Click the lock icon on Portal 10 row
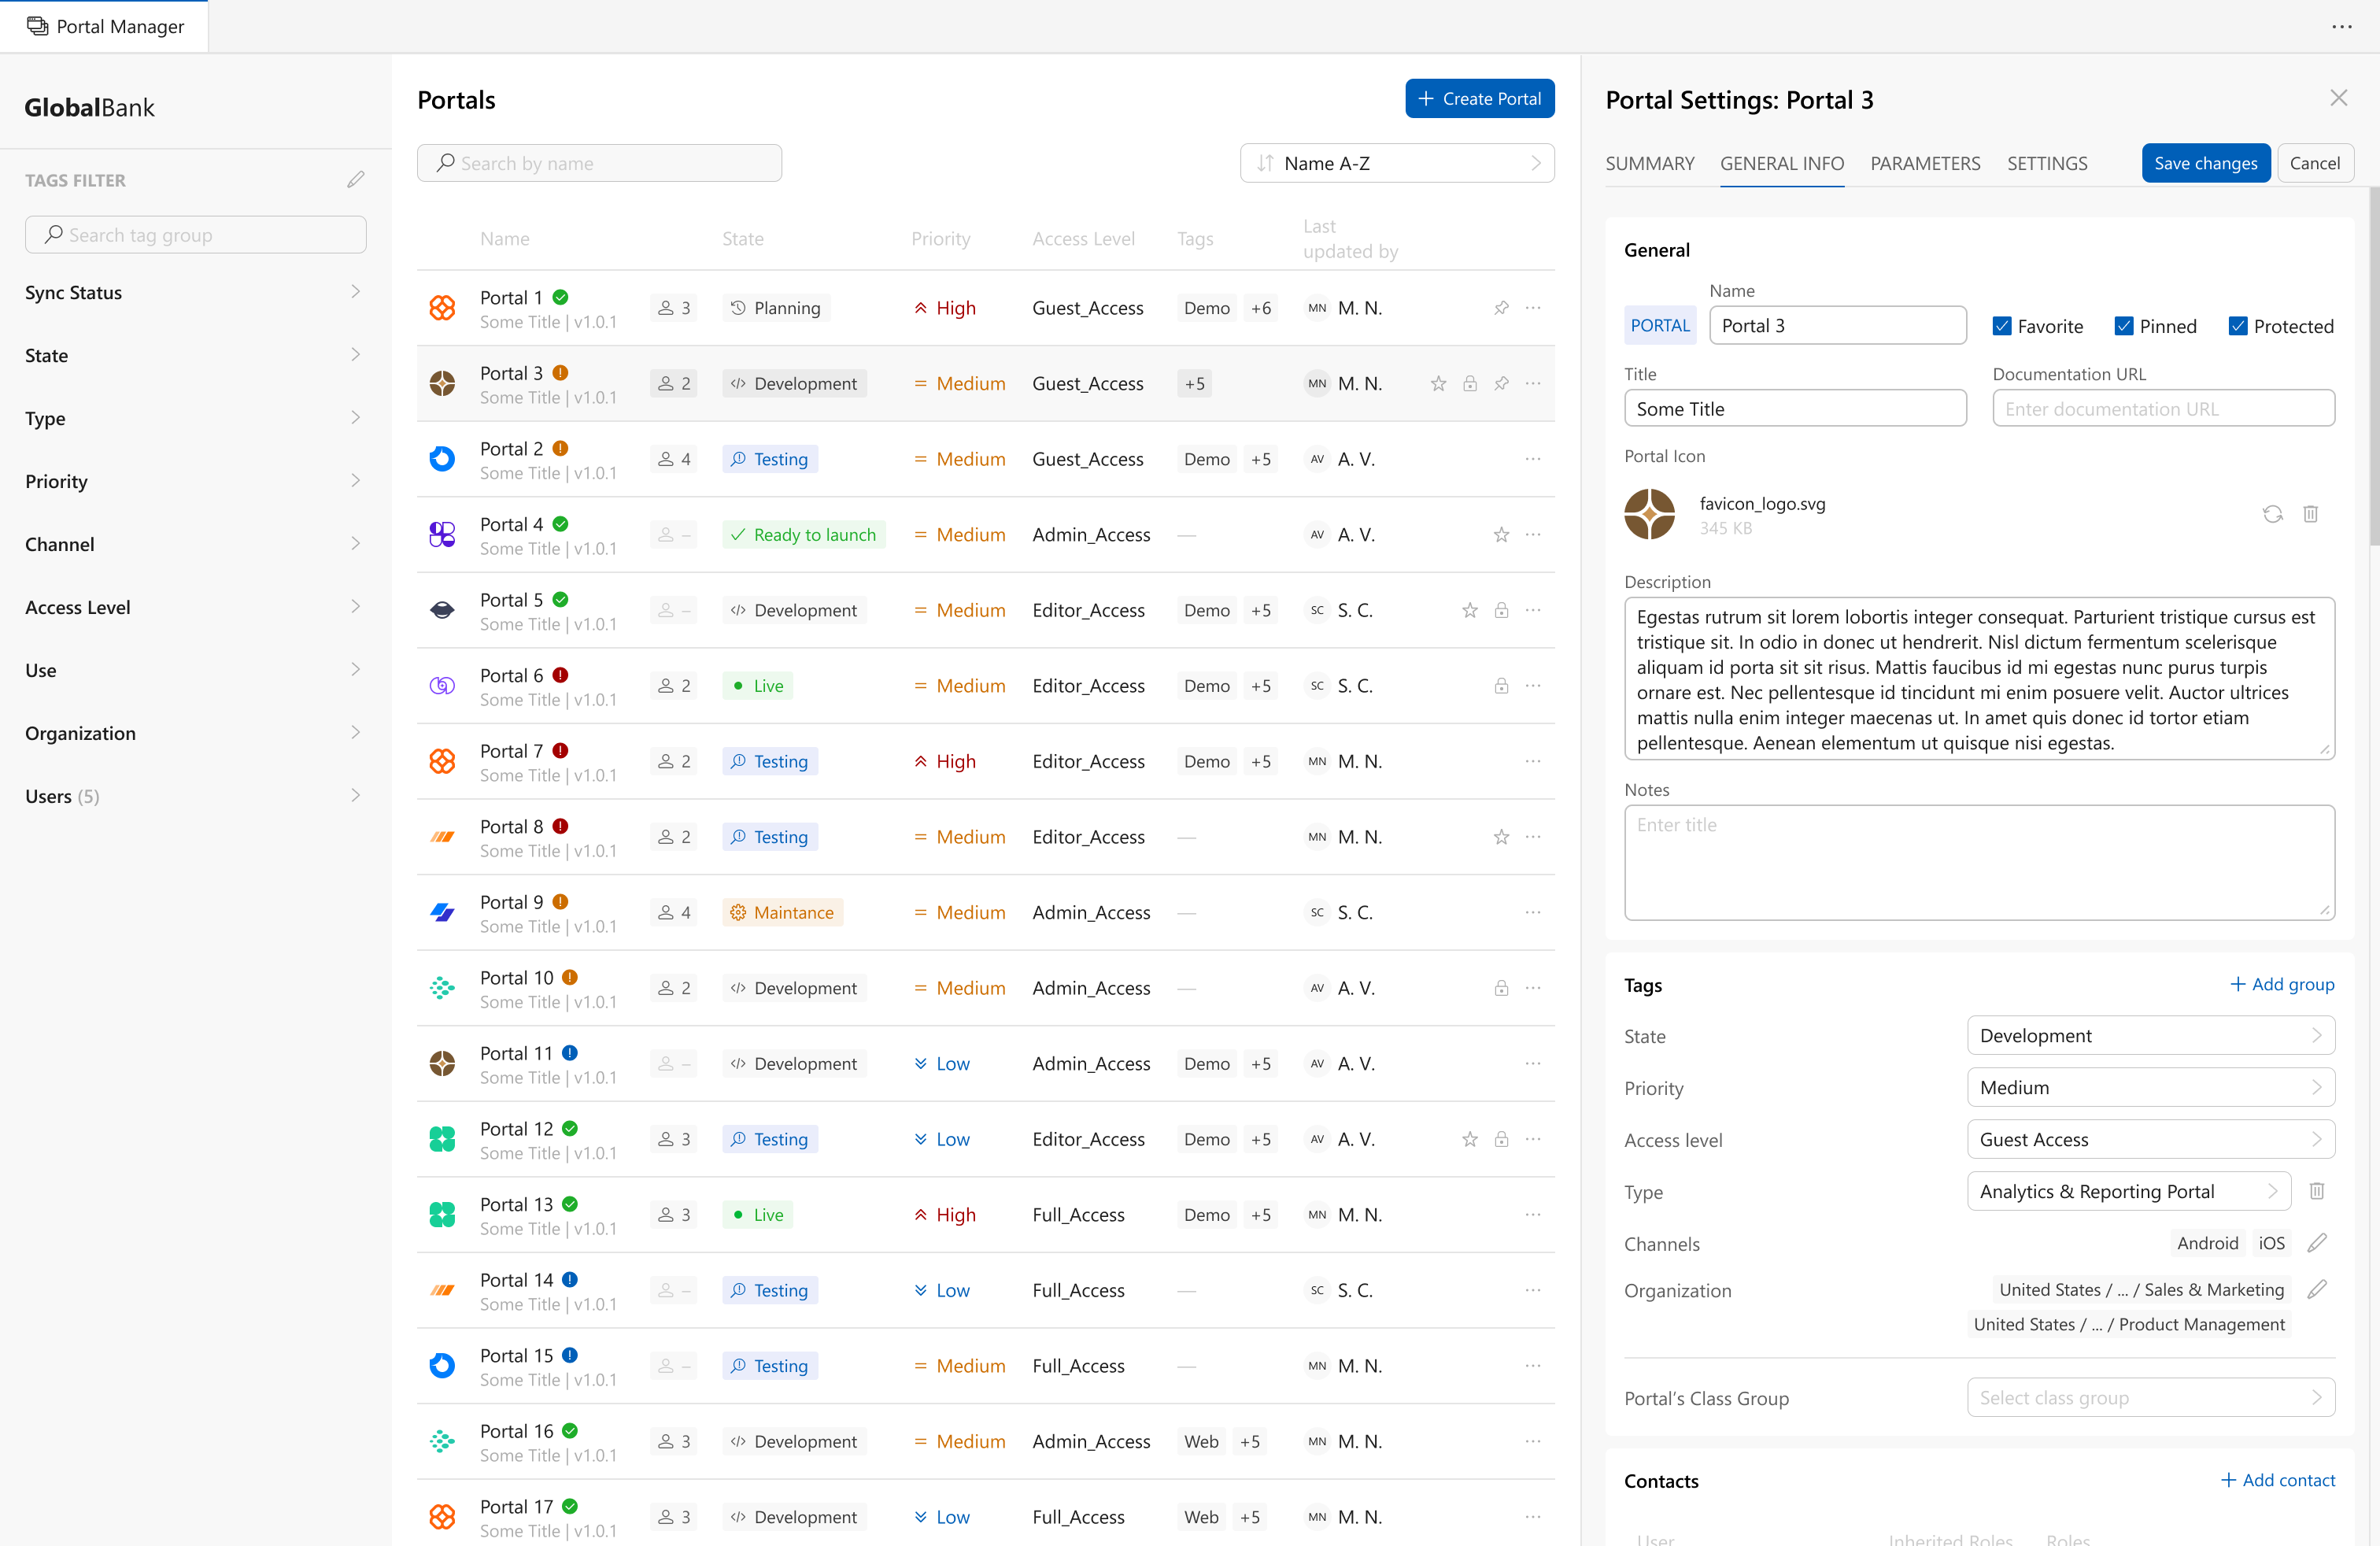2380x1546 pixels. pyautogui.click(x=1501, y=988)
